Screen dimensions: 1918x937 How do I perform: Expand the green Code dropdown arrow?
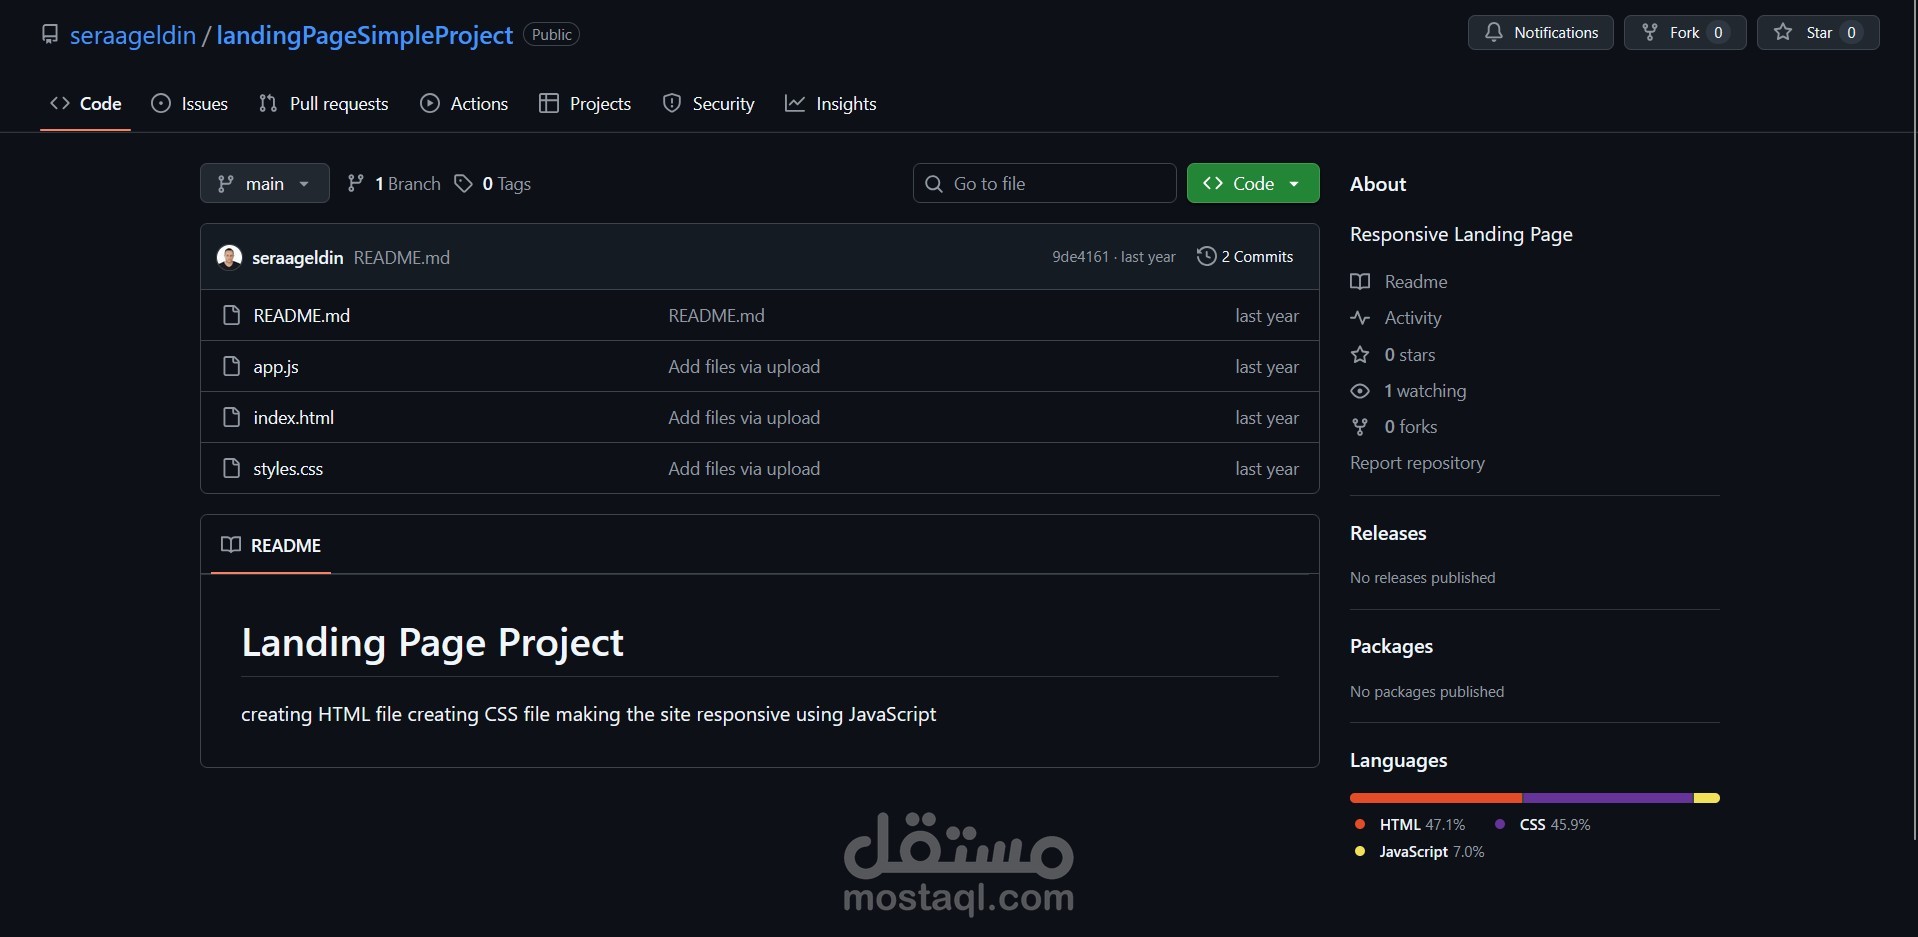pyautogui.click(x=1294, y=184)
